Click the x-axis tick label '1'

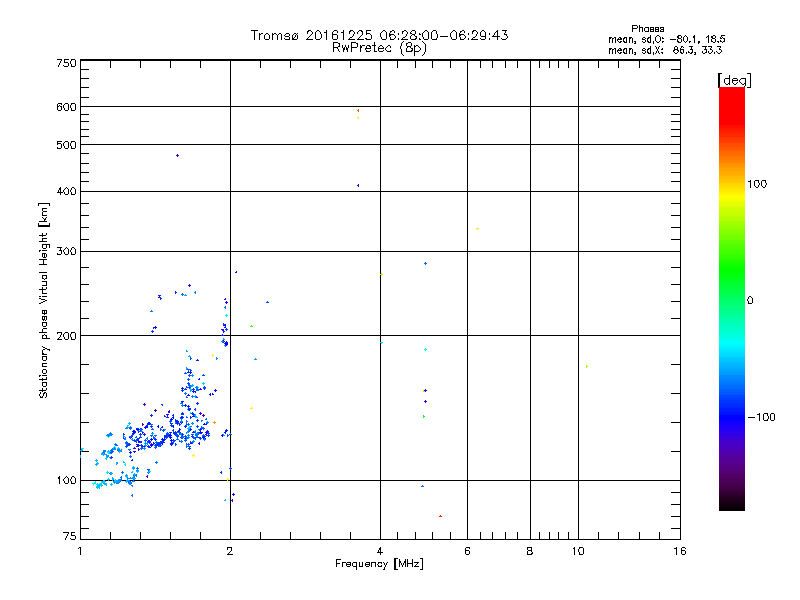80,551
